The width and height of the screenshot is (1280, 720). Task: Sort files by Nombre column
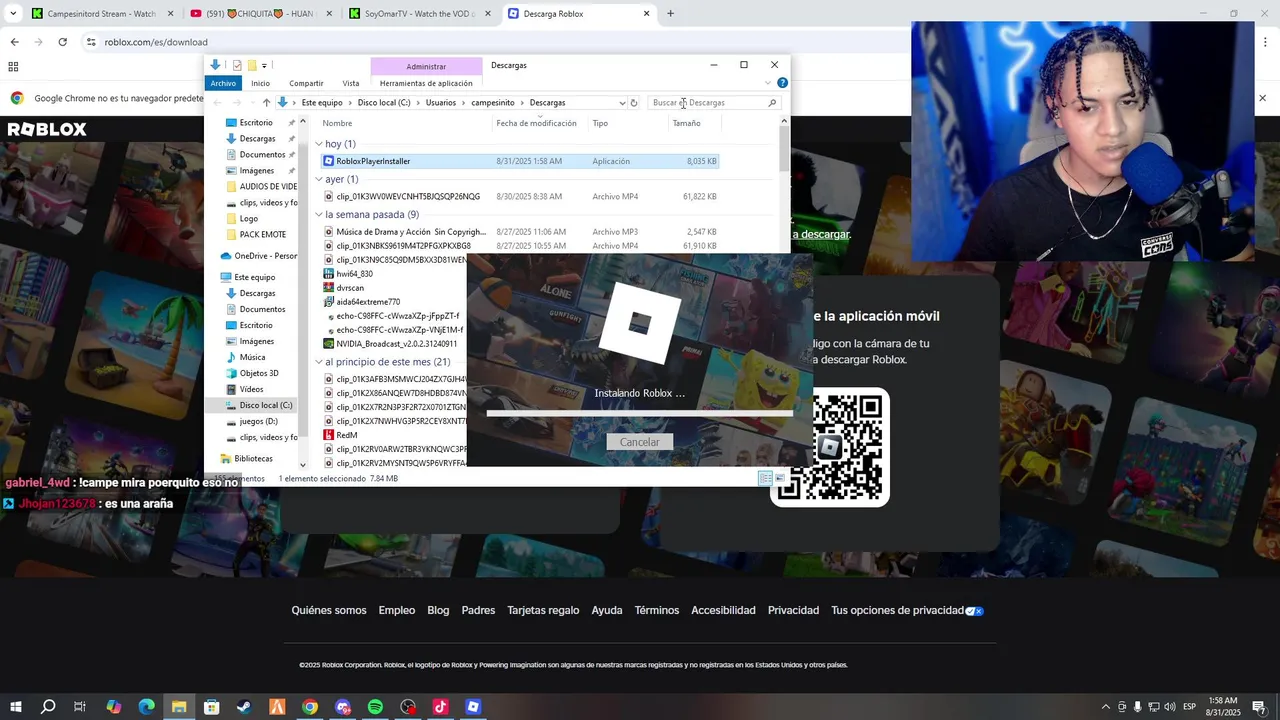(x=337, y=123)
